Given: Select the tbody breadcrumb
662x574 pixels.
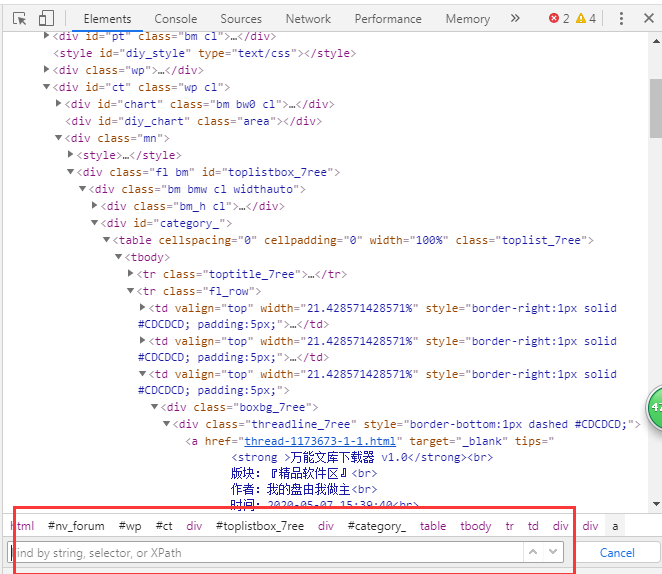Looking at the screenshot, I should (476, 526).
